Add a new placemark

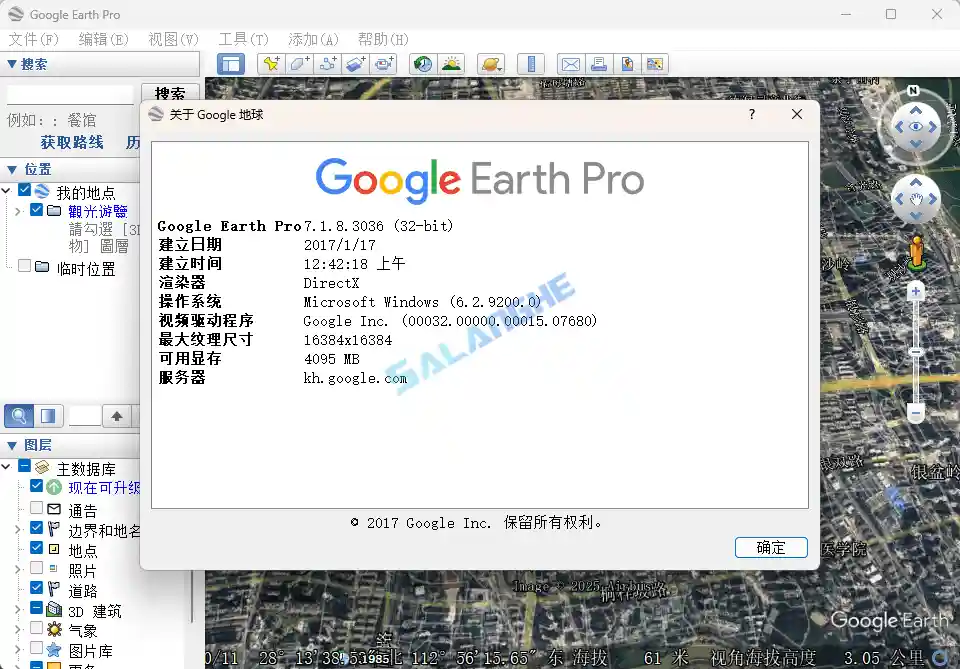coord(271,63)
